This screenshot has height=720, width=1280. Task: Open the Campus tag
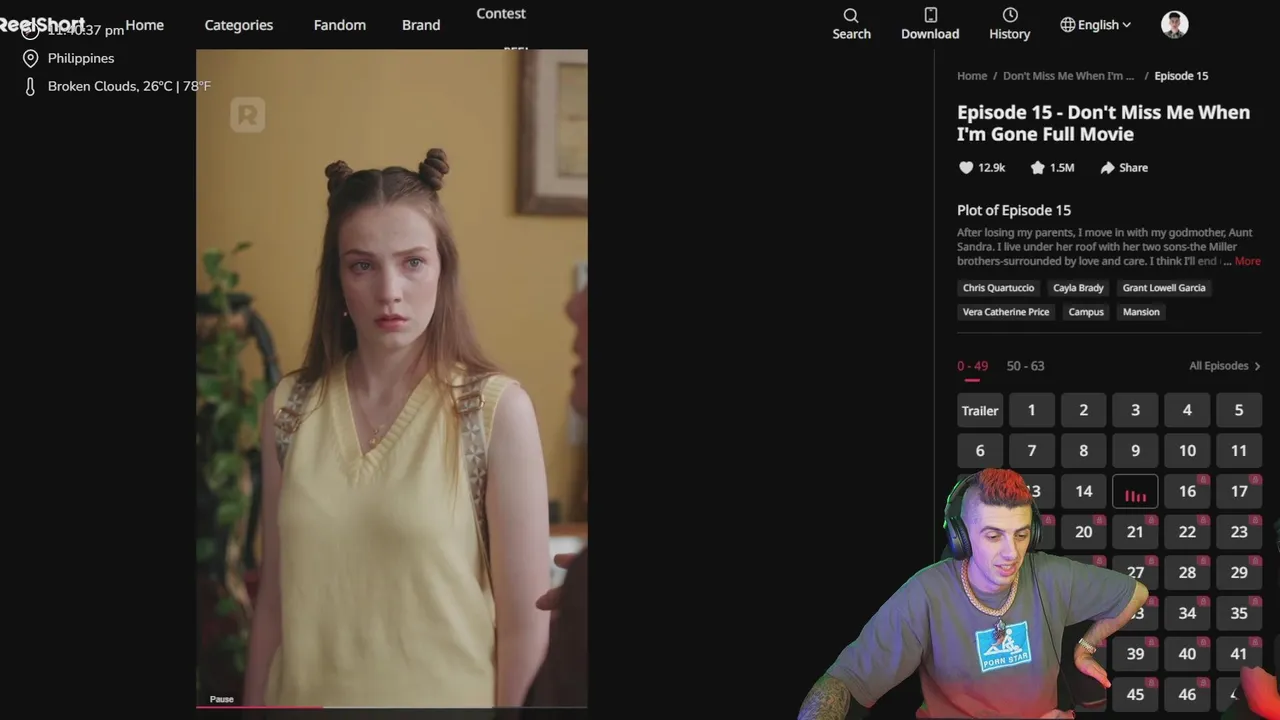1086,312
